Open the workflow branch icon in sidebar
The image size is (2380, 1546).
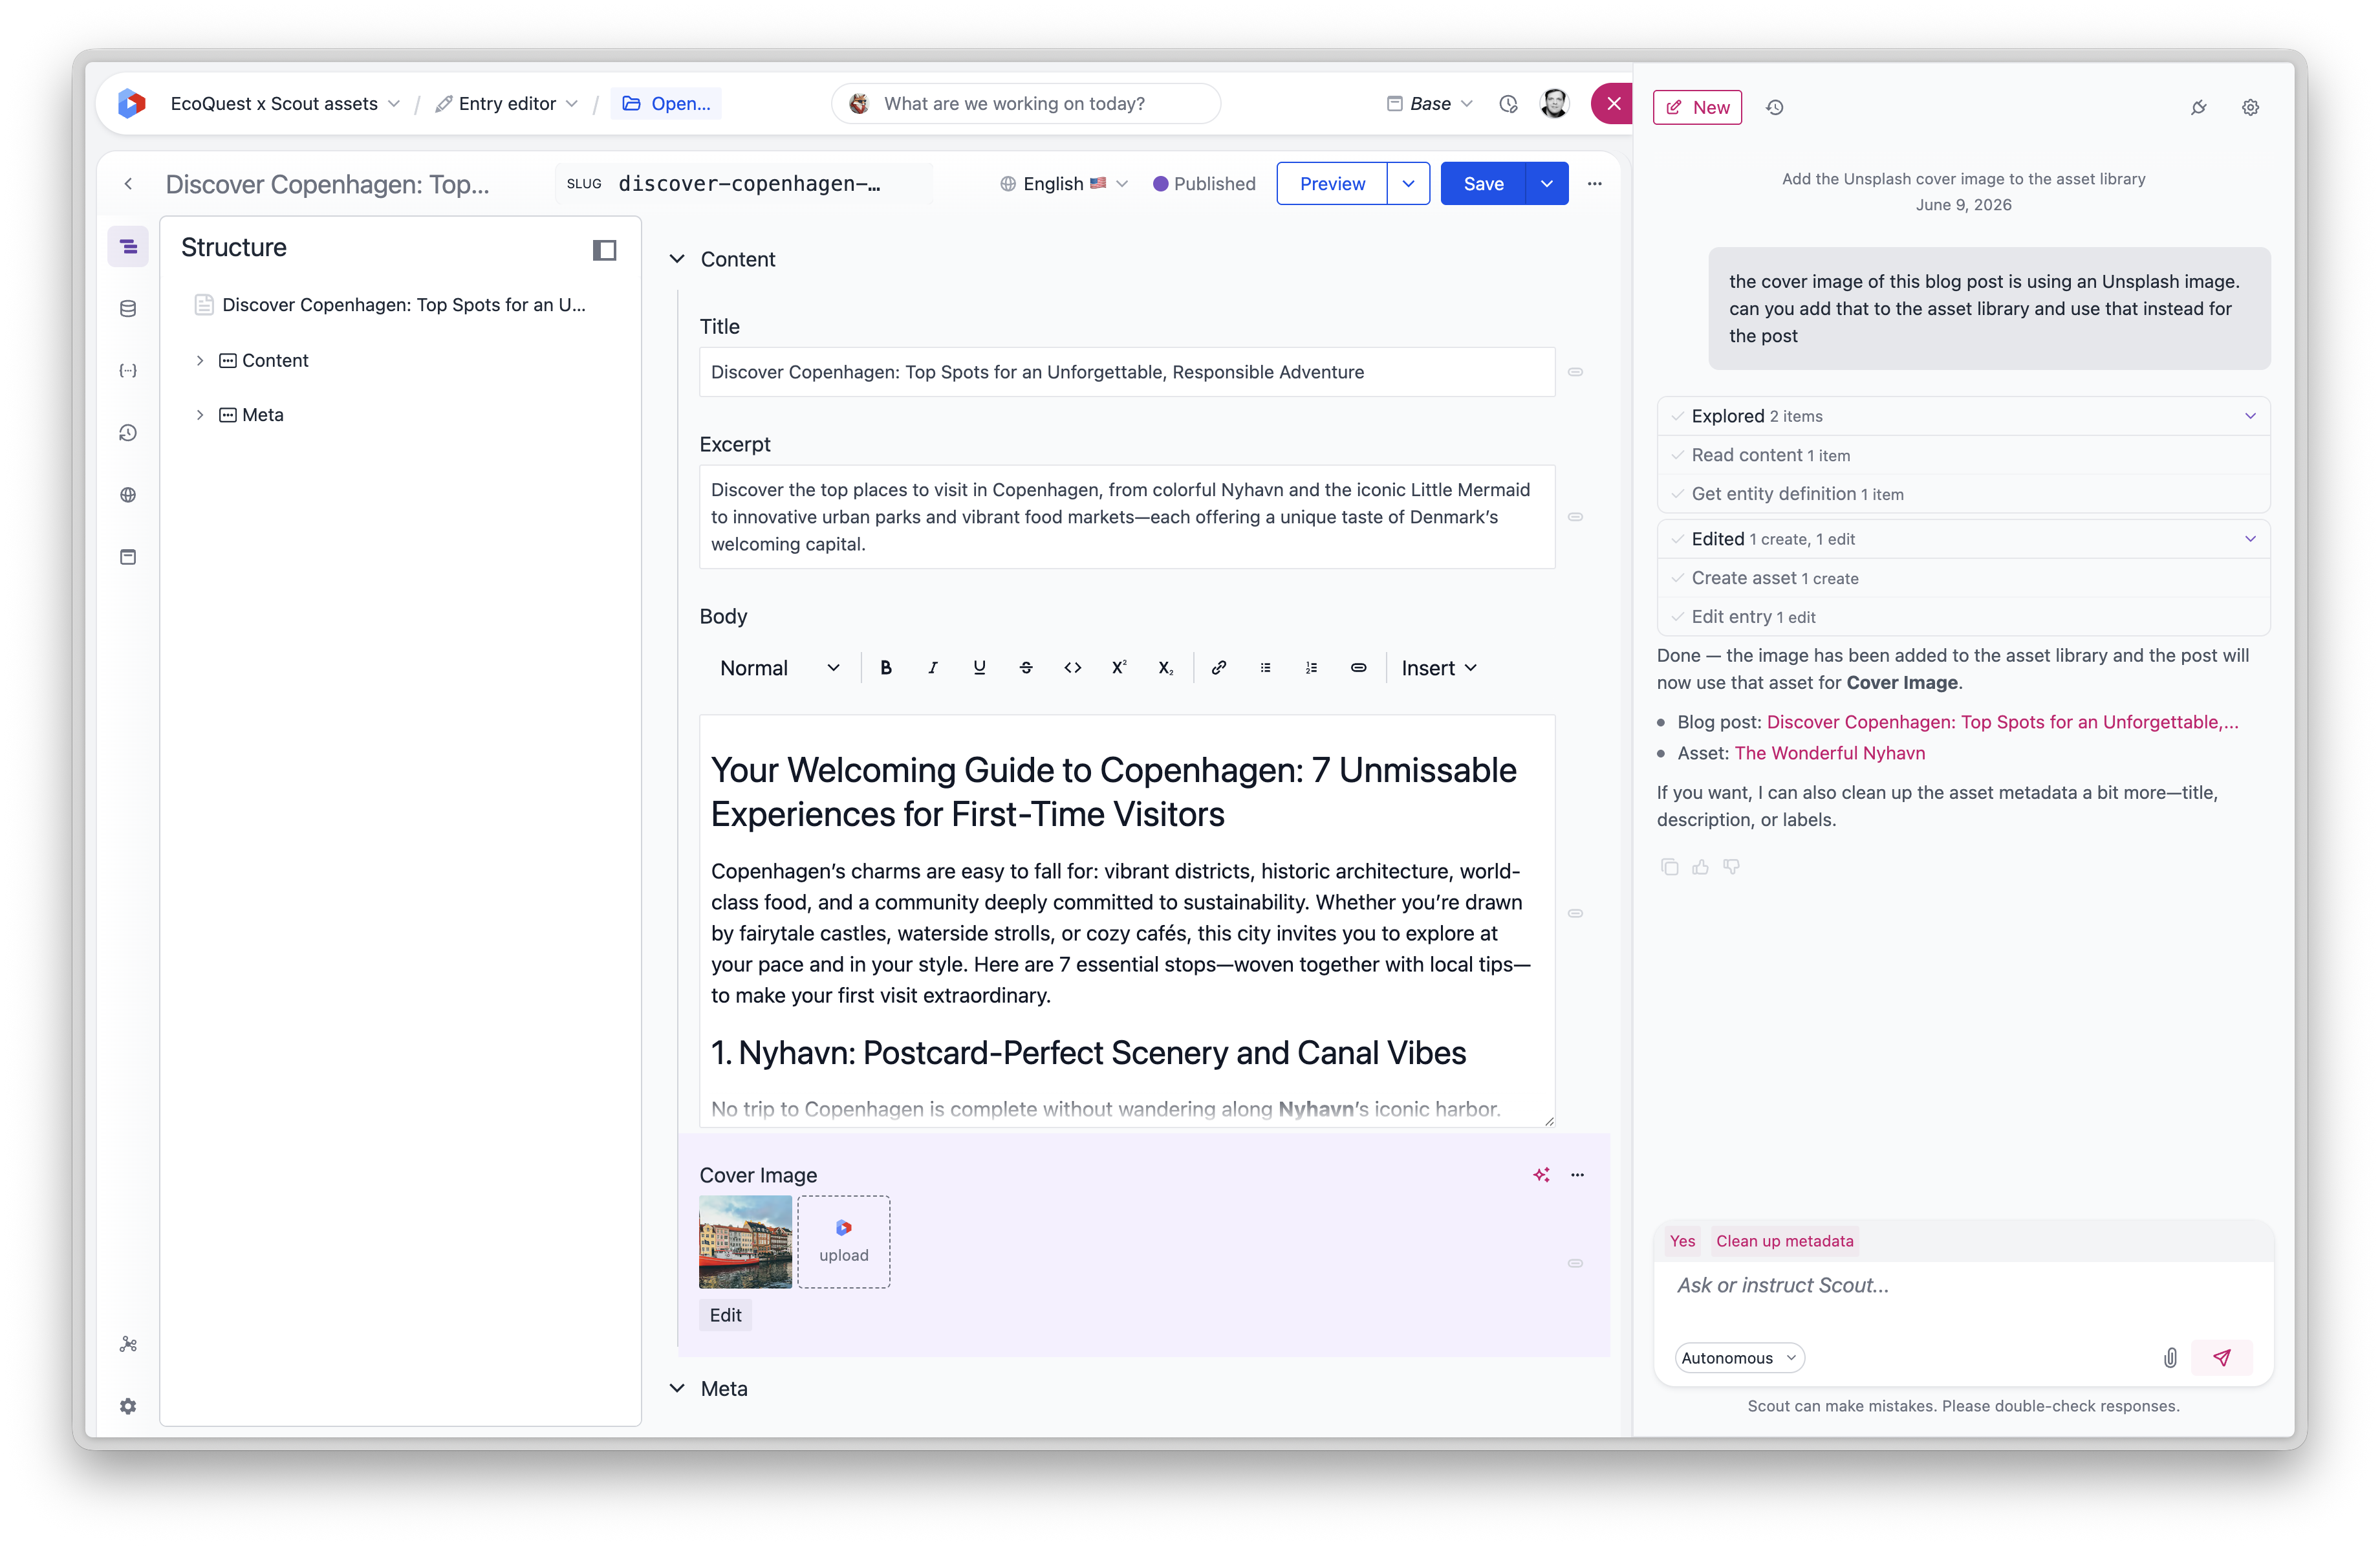128,1344
